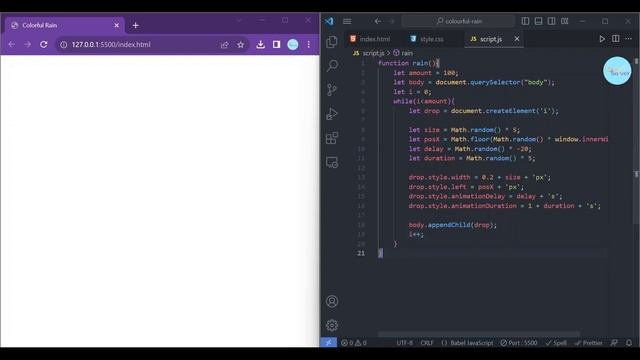Run the code with the play button
This screenshot has height=360, width=640.
(602, 39)
